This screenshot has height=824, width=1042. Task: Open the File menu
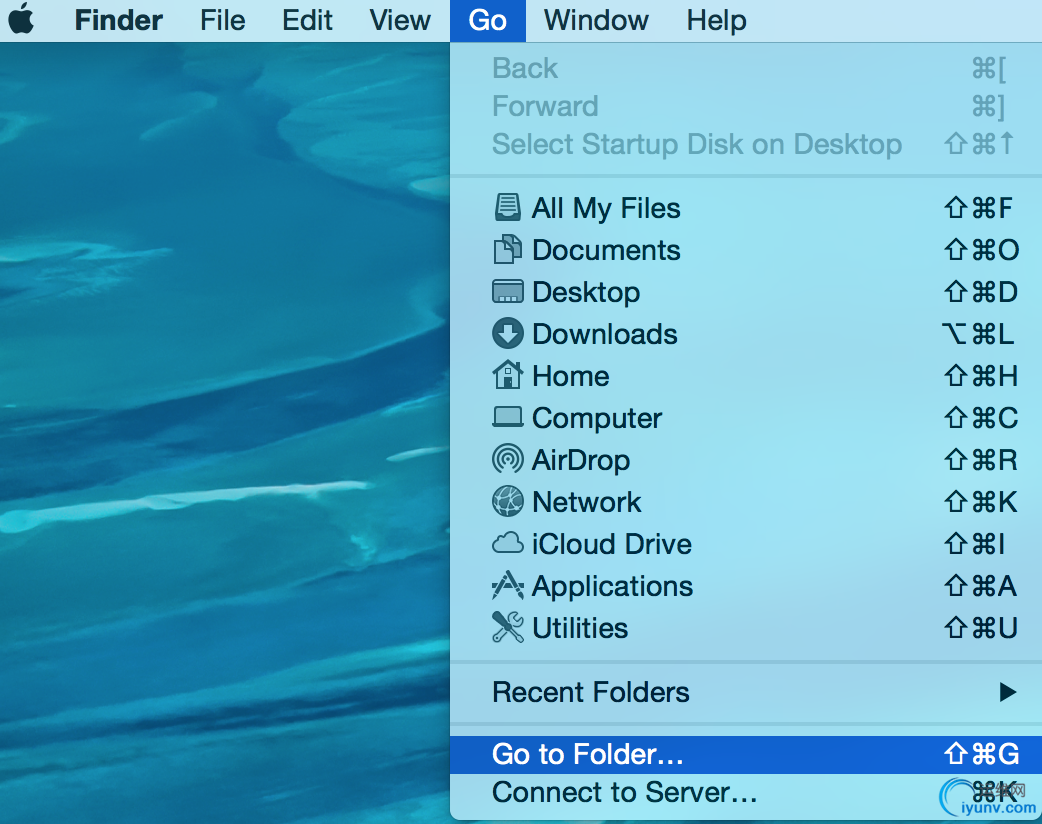pos(223,20)
